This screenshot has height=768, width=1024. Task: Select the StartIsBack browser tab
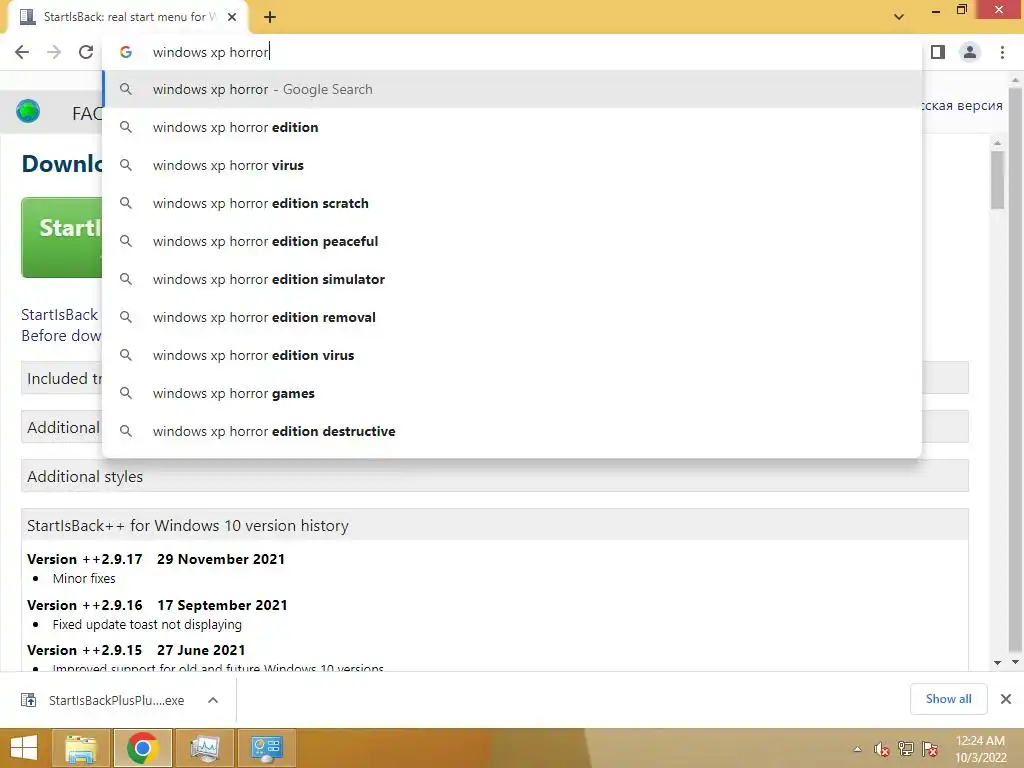(x=127, y=17)
